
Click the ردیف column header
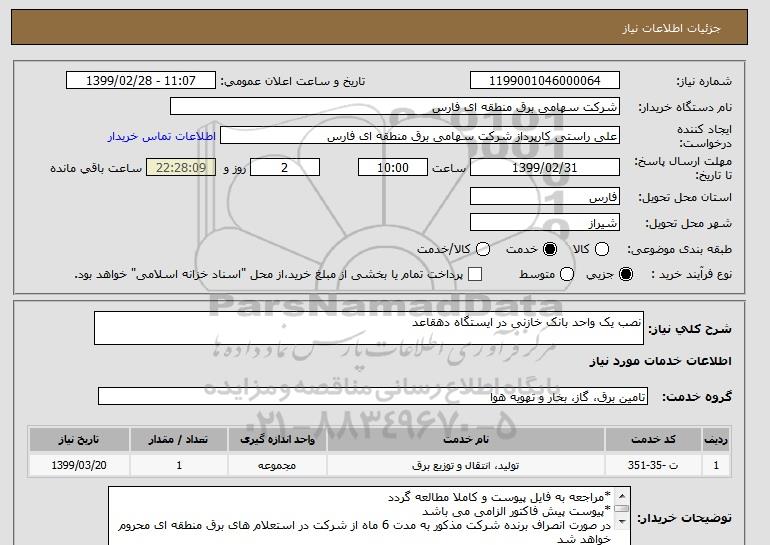716,439
